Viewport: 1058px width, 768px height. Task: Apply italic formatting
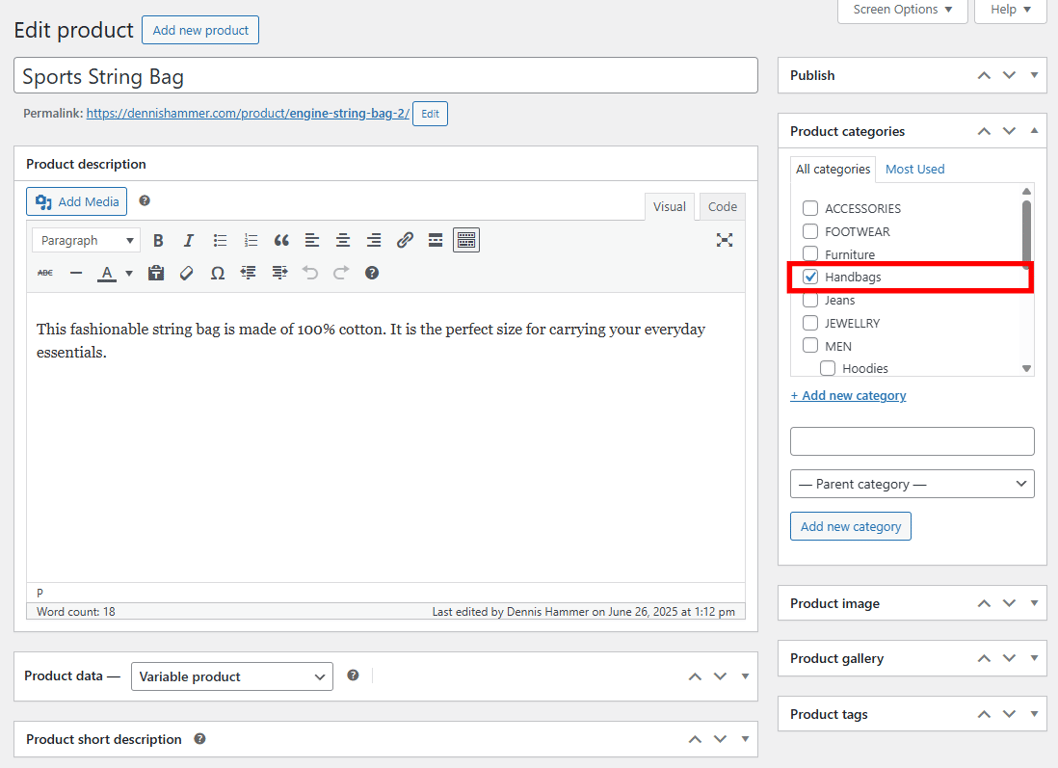click(188, 239)
